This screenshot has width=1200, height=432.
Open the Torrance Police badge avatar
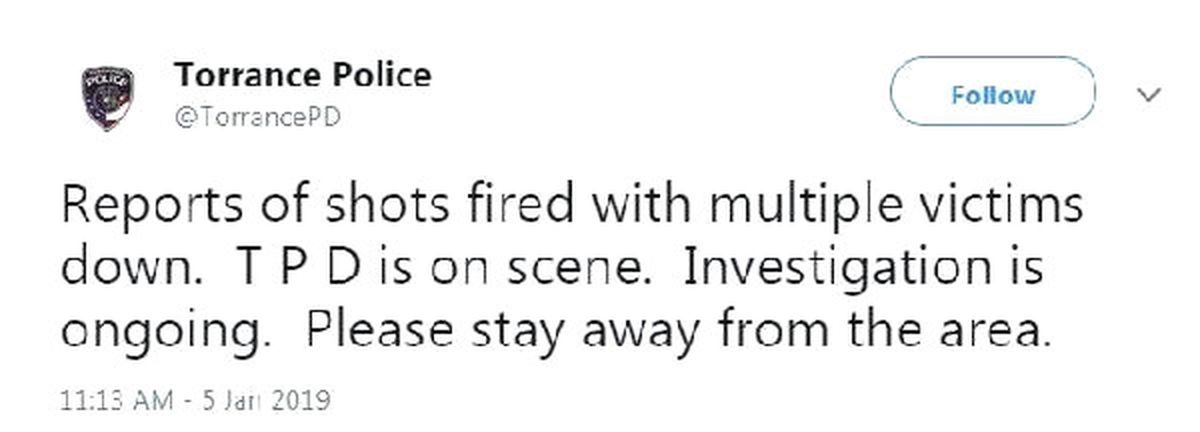[x=109, y=96]
